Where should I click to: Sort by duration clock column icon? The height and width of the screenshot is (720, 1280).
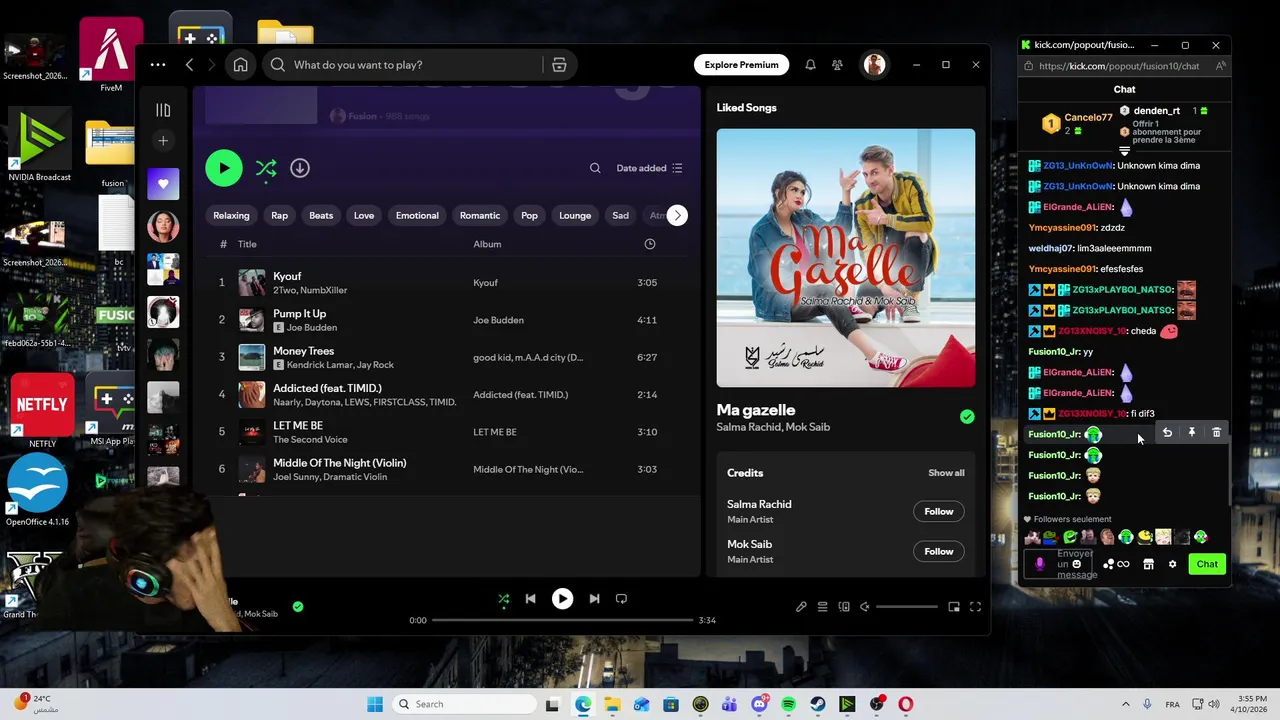tap(650, 244)
